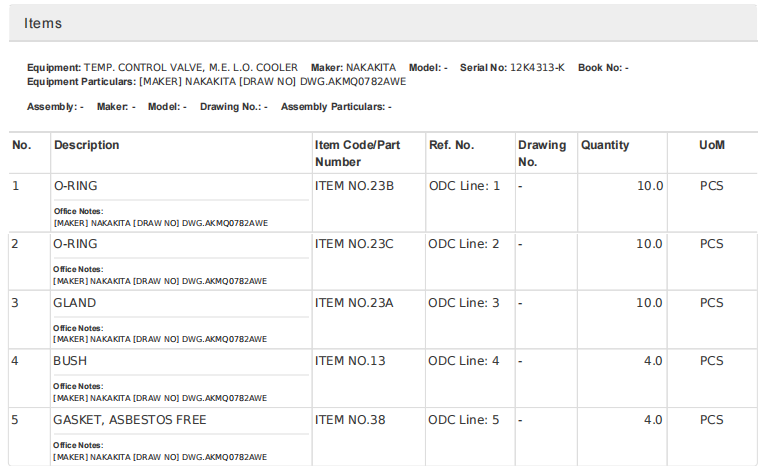Click the Ref. No. column header
Image resolution: width=760 pixels, height=466 pixels.
click(451, 145)
